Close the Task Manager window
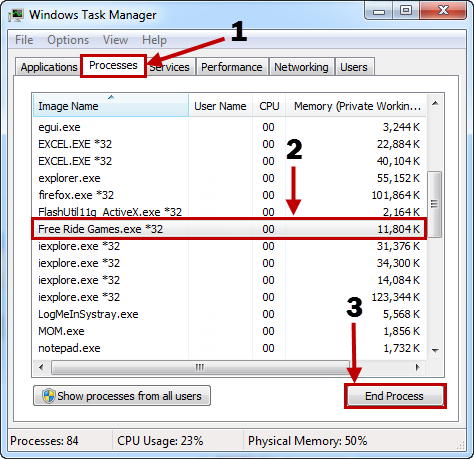This screenshot has width=474, height=459. coord(443,11)
